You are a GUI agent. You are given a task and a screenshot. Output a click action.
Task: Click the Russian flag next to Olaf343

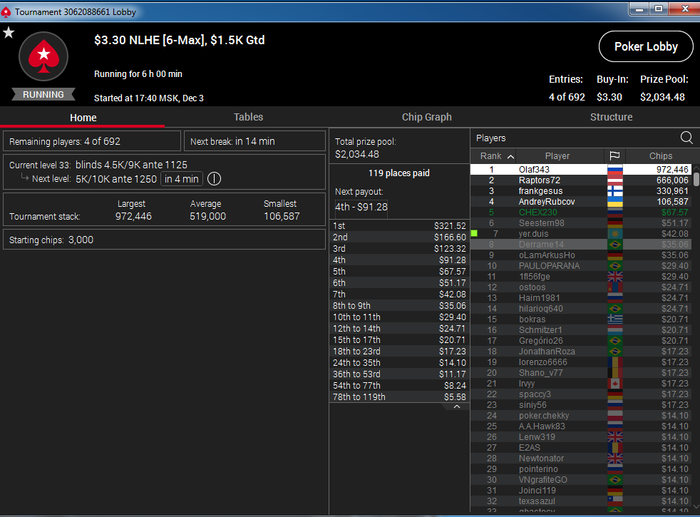tap(615, 170)
